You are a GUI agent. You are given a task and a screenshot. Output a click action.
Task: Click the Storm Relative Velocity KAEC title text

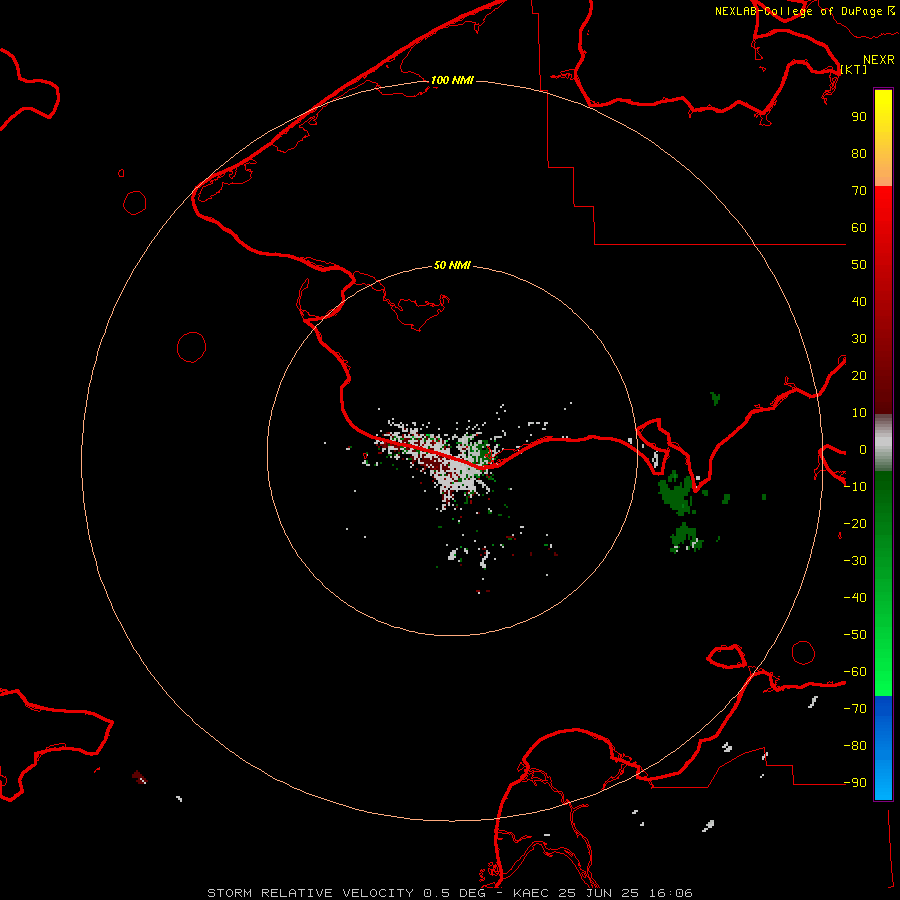450,893
